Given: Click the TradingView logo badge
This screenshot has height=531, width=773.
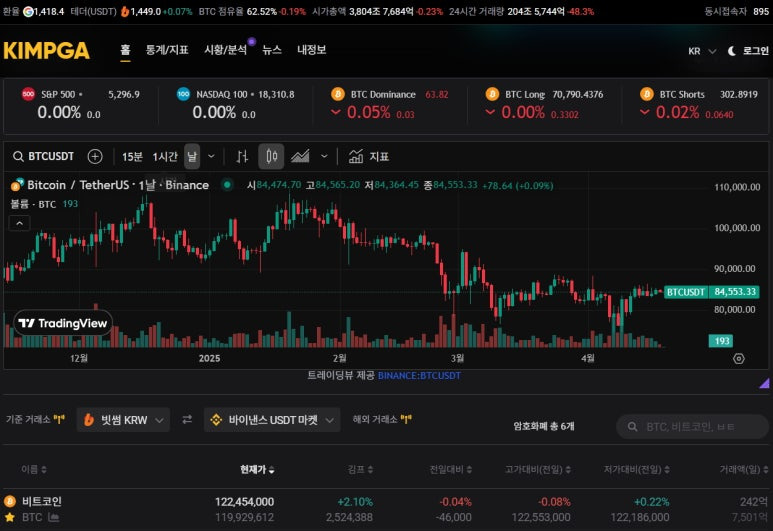Looking at the screenshot, I should click(x=63, y=323).
